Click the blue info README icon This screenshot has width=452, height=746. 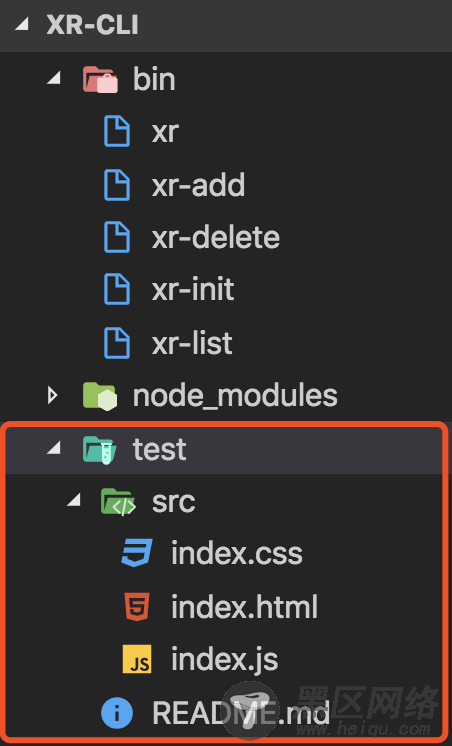click(x=117, y=713)
